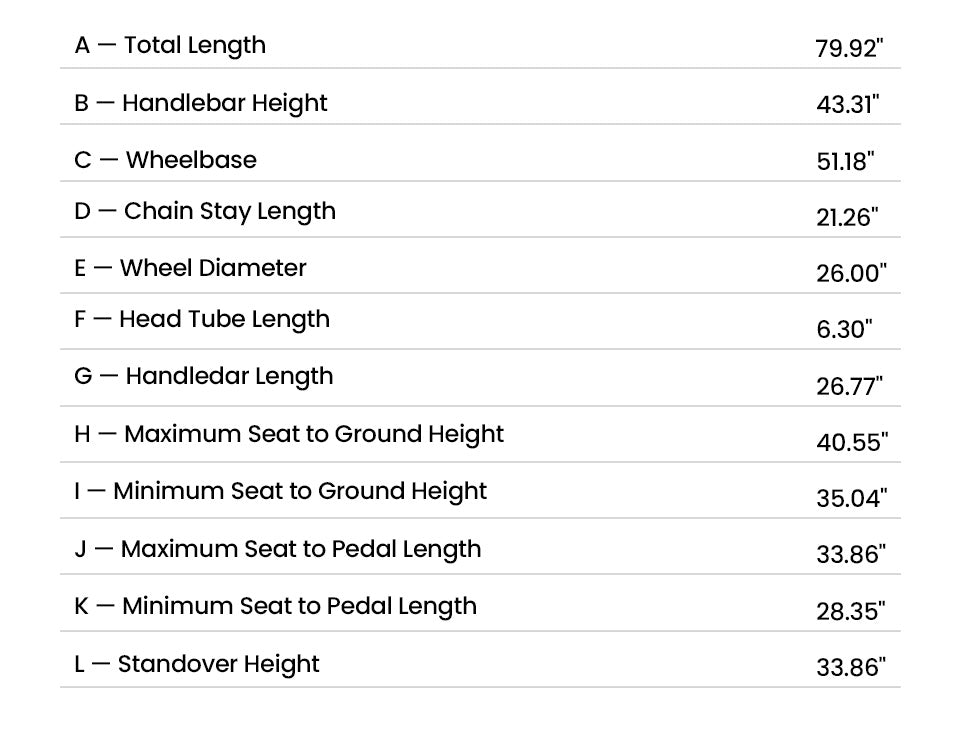Click "J — Maximum Seat to Pedal Length"

point(277,549)
